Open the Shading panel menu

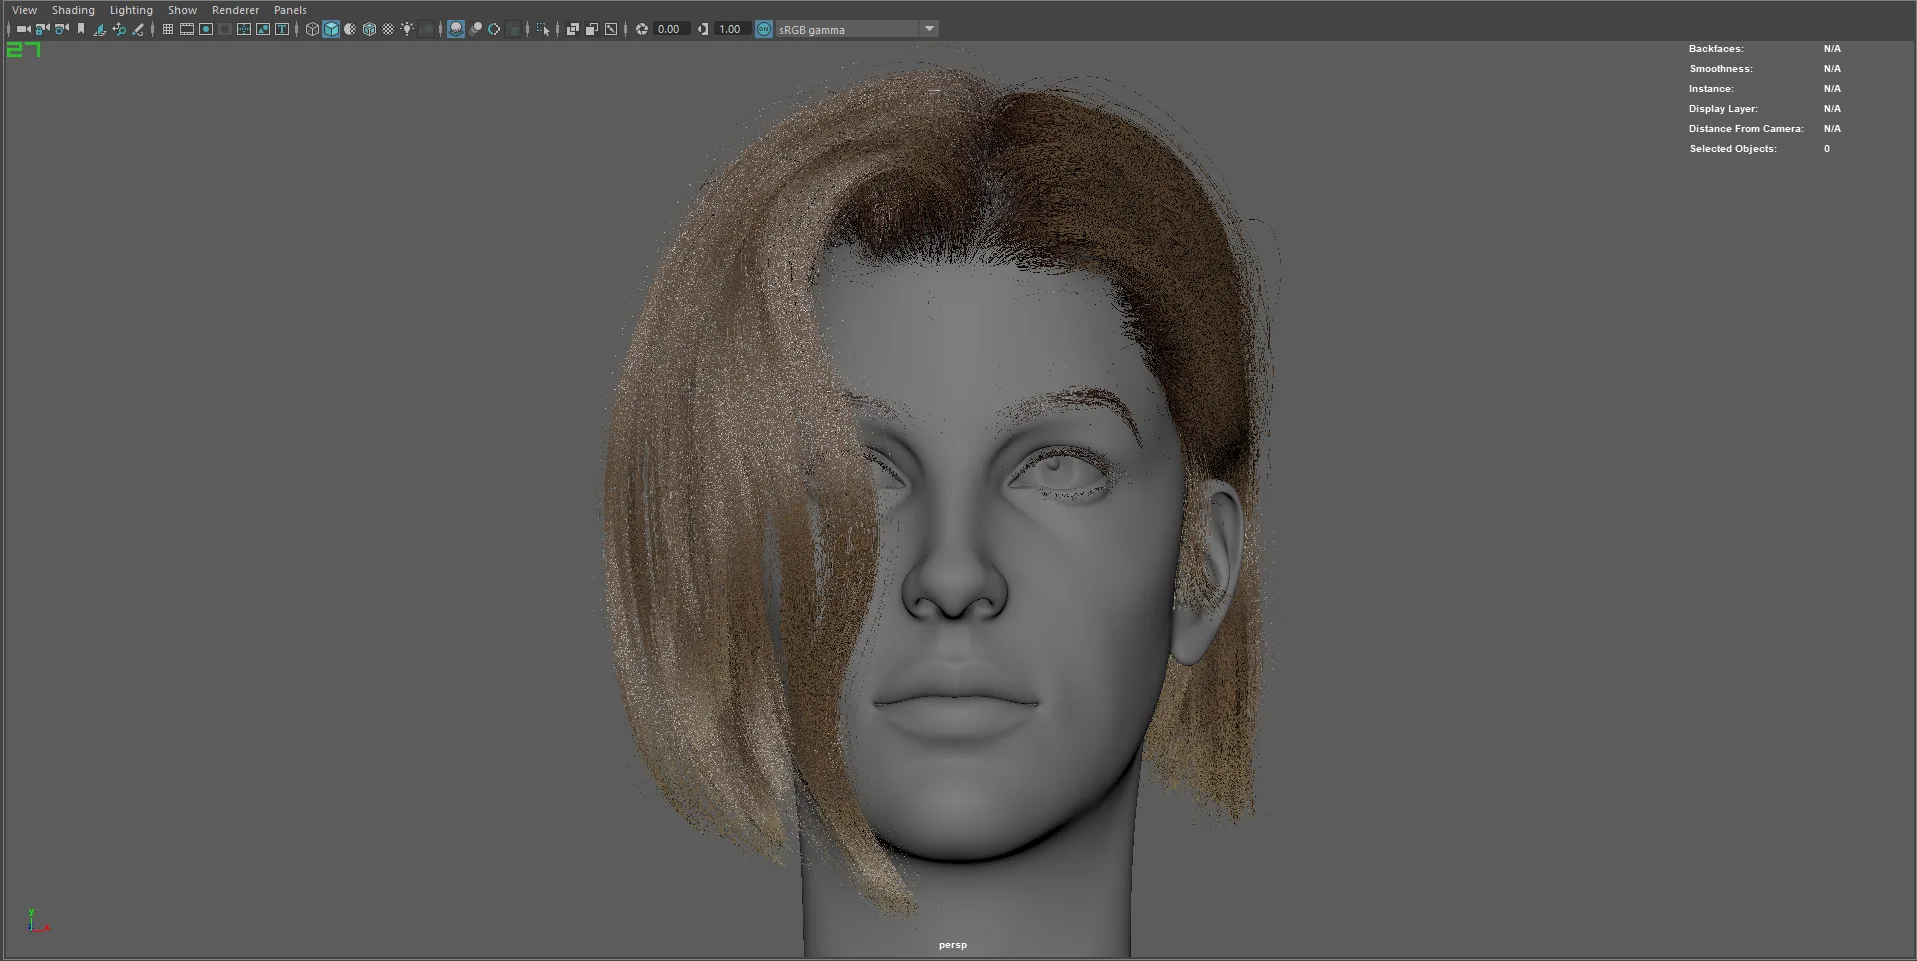click(x=73, y=10)
